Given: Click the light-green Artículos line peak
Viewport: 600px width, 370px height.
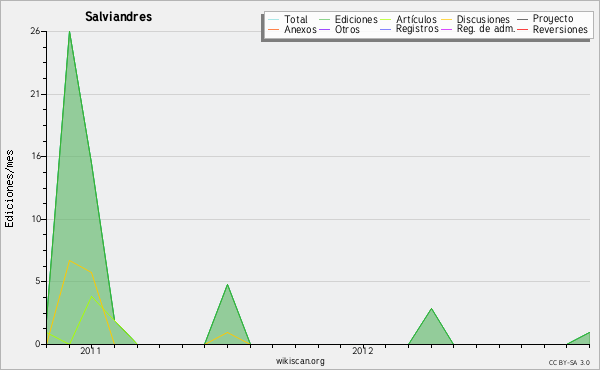Looking at the screenshot, I should click(91, 297).
